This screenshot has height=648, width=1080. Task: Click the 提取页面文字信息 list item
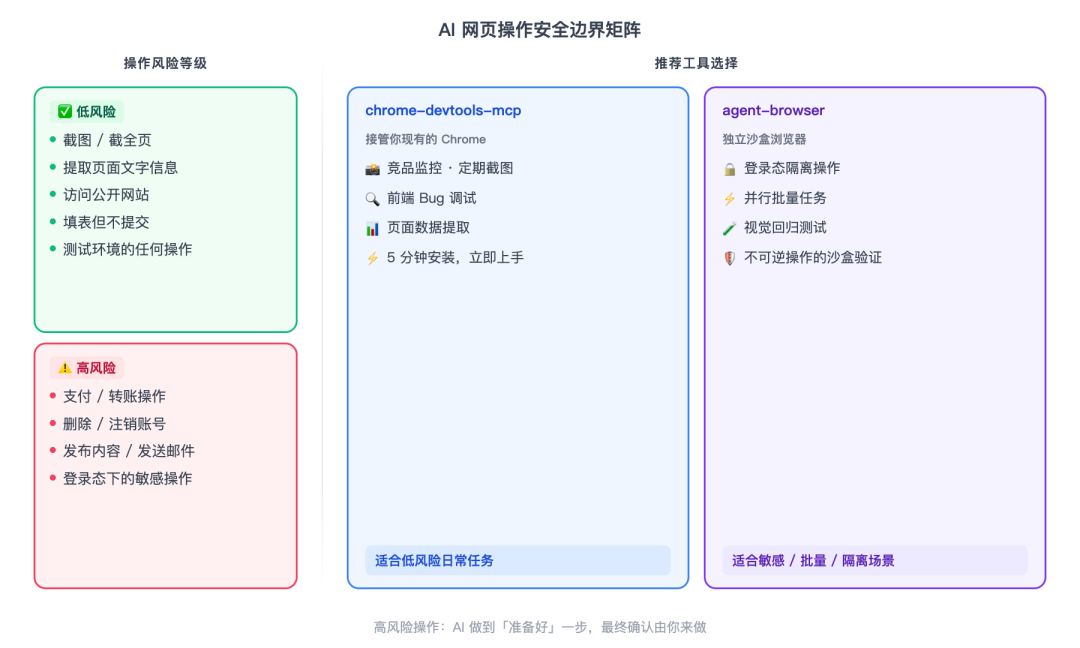[121, 167]
